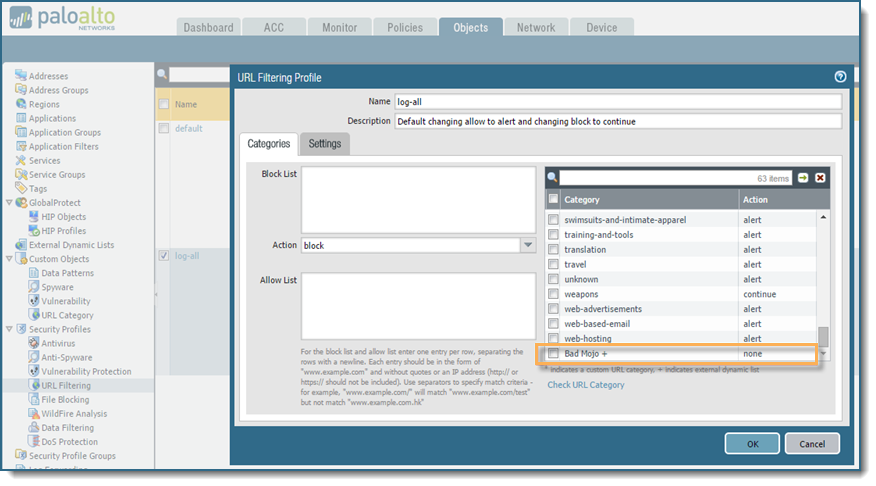
Task: Click OK to save the profile
Action: 753,444
